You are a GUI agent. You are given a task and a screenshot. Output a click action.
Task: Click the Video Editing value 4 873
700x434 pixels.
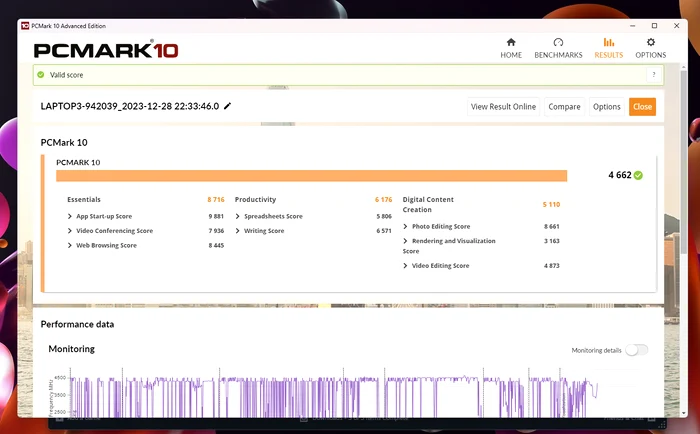[552, 266]
